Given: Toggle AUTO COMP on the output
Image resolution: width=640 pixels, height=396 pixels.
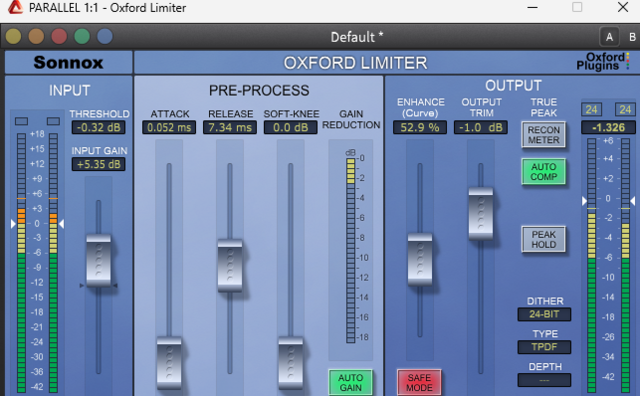Looking at the screenshot, I should pyautogui.click(x=544, y=171).
